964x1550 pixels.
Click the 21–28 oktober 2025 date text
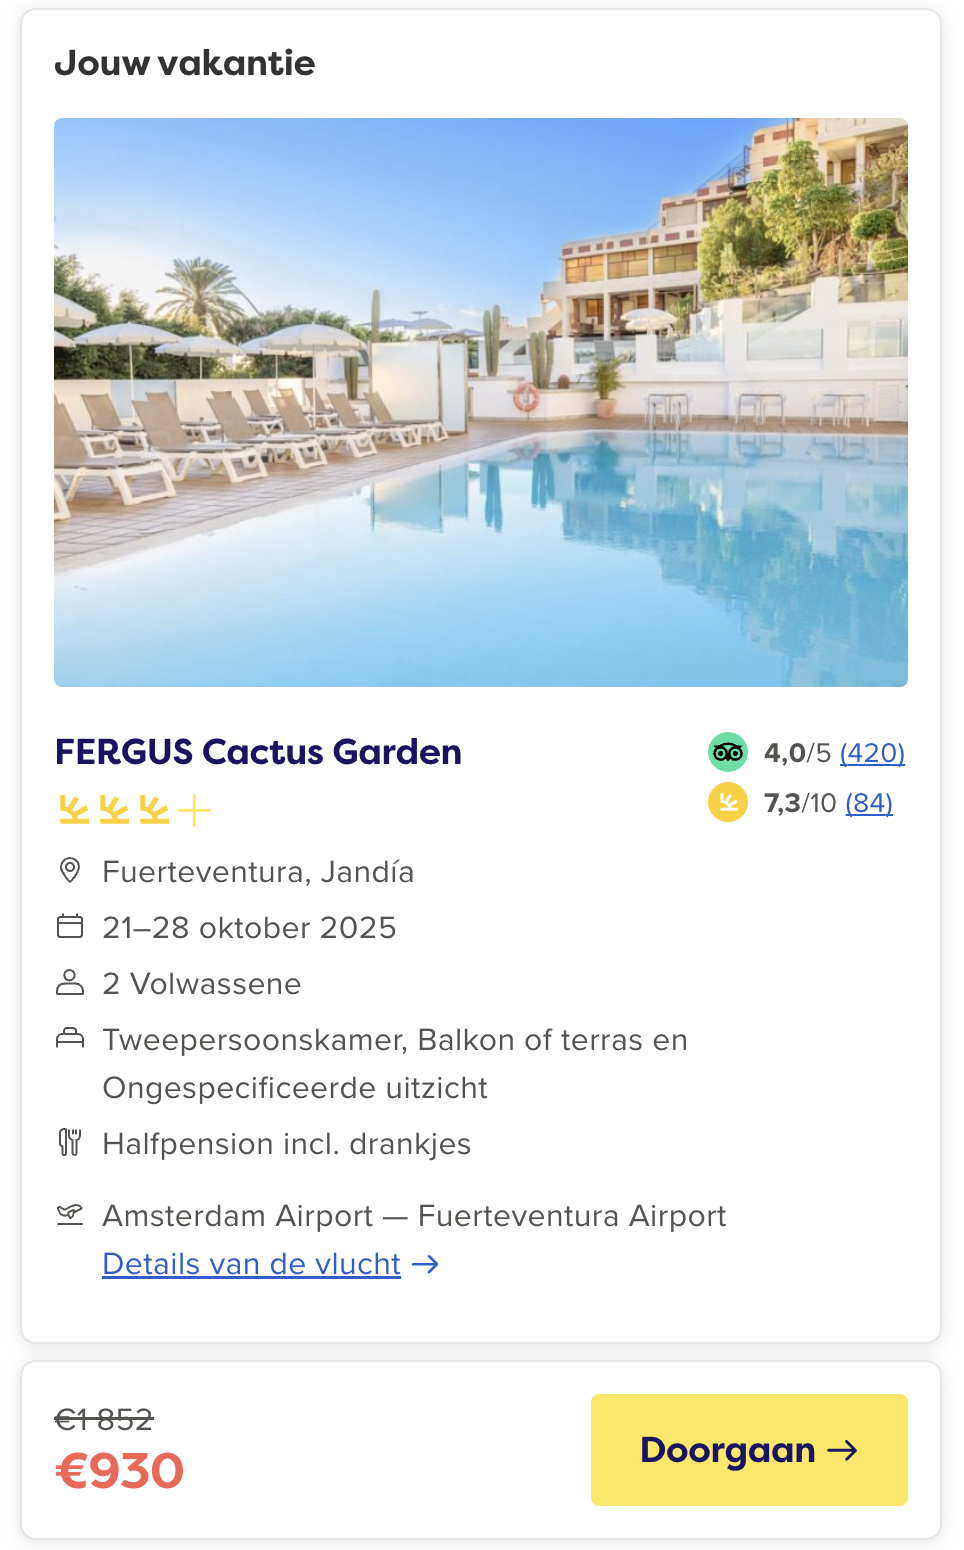249,927
